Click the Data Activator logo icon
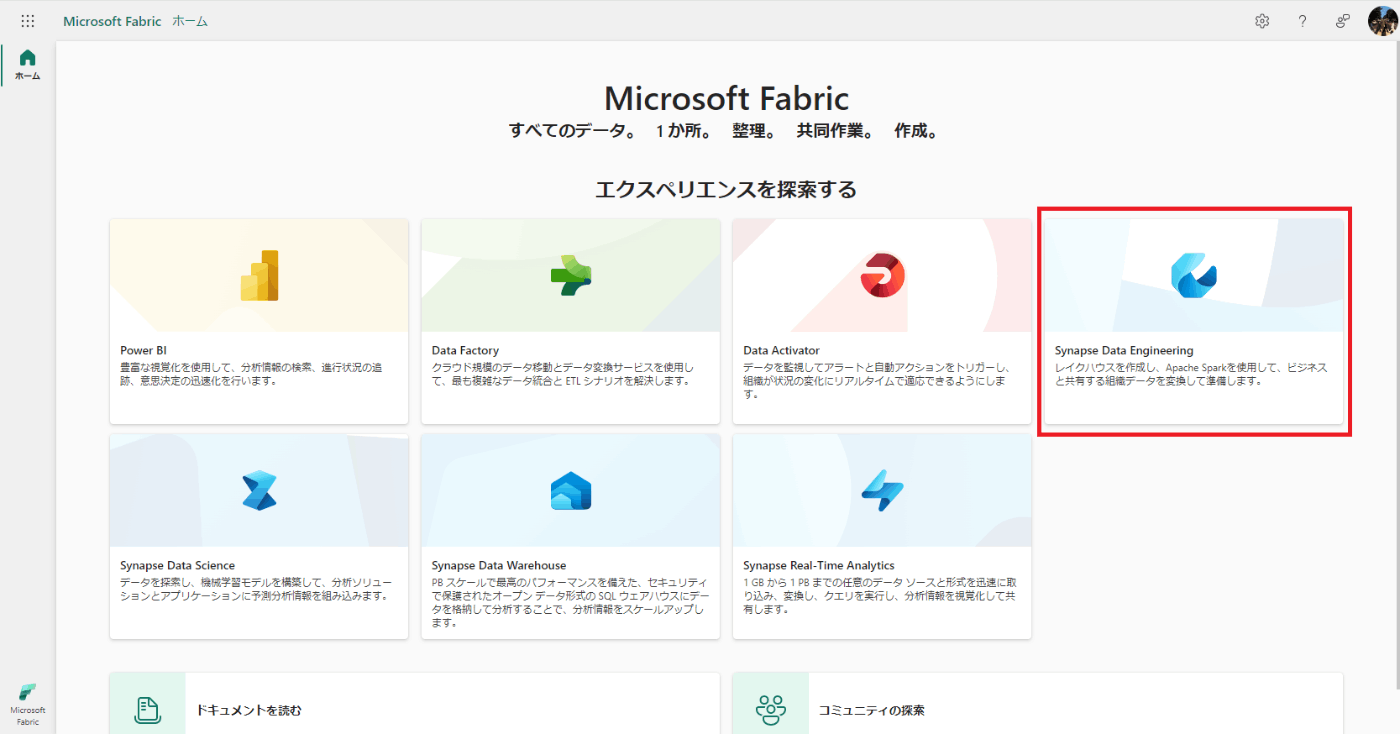This screenshot has height=734, width=1400. coord(882,275)
